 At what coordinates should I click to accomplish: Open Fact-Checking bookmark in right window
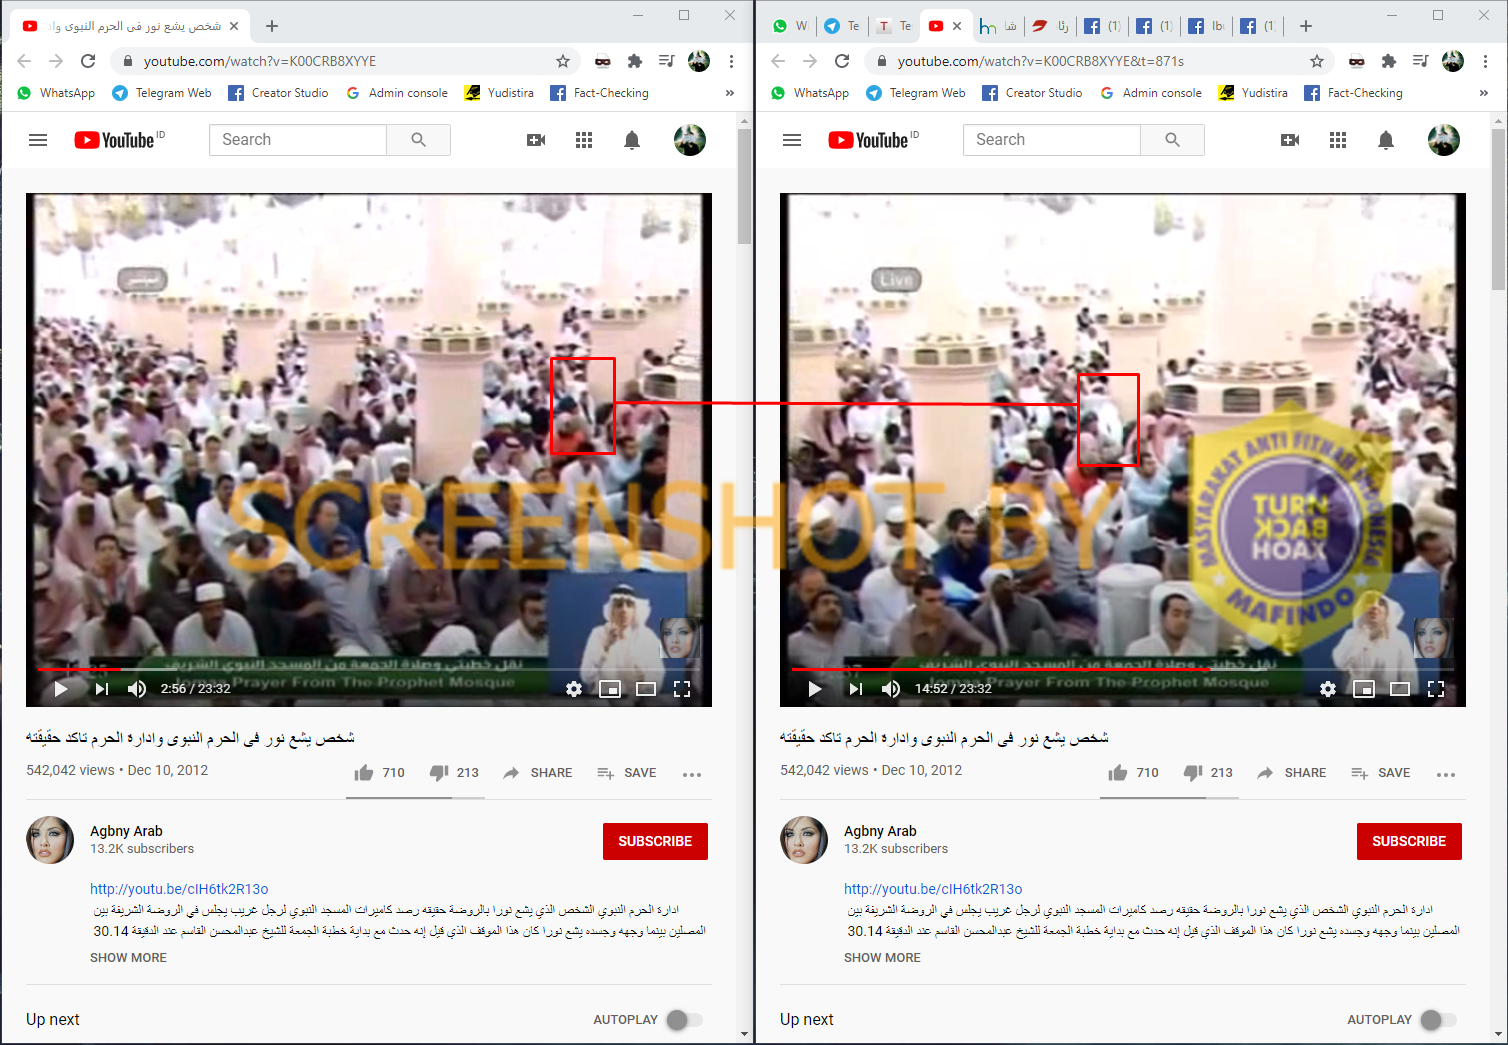click(1353, 93)
